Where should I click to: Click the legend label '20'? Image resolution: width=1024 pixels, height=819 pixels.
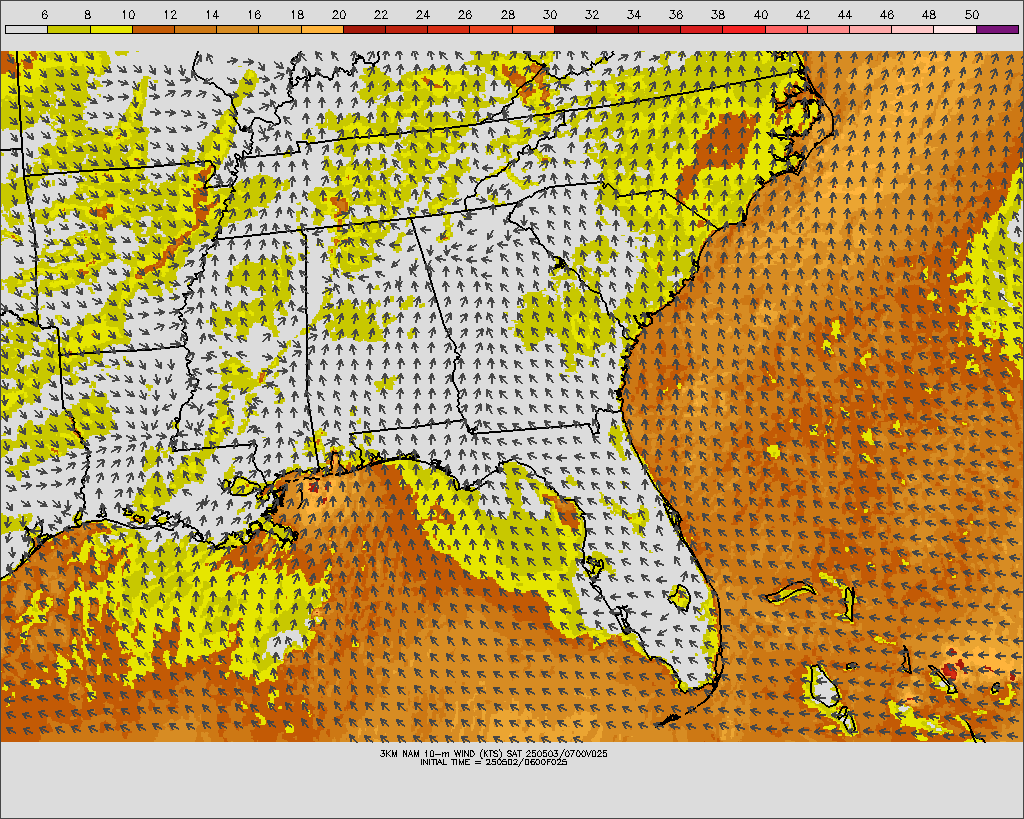point(339,14)
